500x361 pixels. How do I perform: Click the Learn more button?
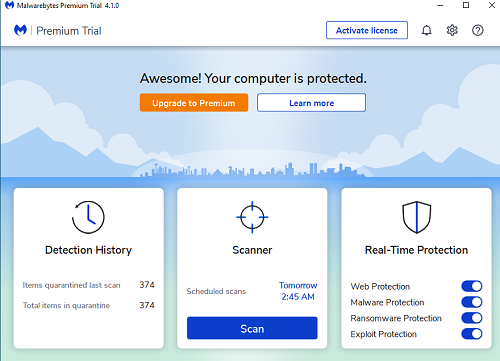tap(311, 103)
